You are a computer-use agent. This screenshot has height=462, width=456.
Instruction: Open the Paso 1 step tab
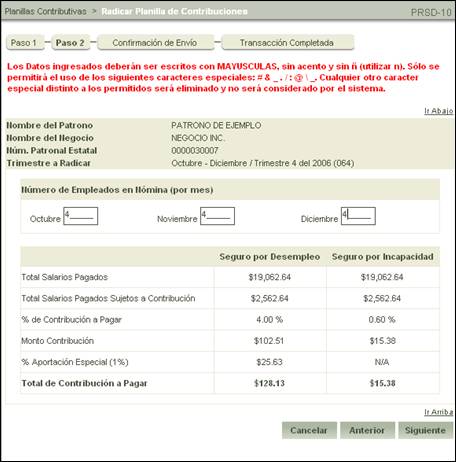tap(25, 43)
